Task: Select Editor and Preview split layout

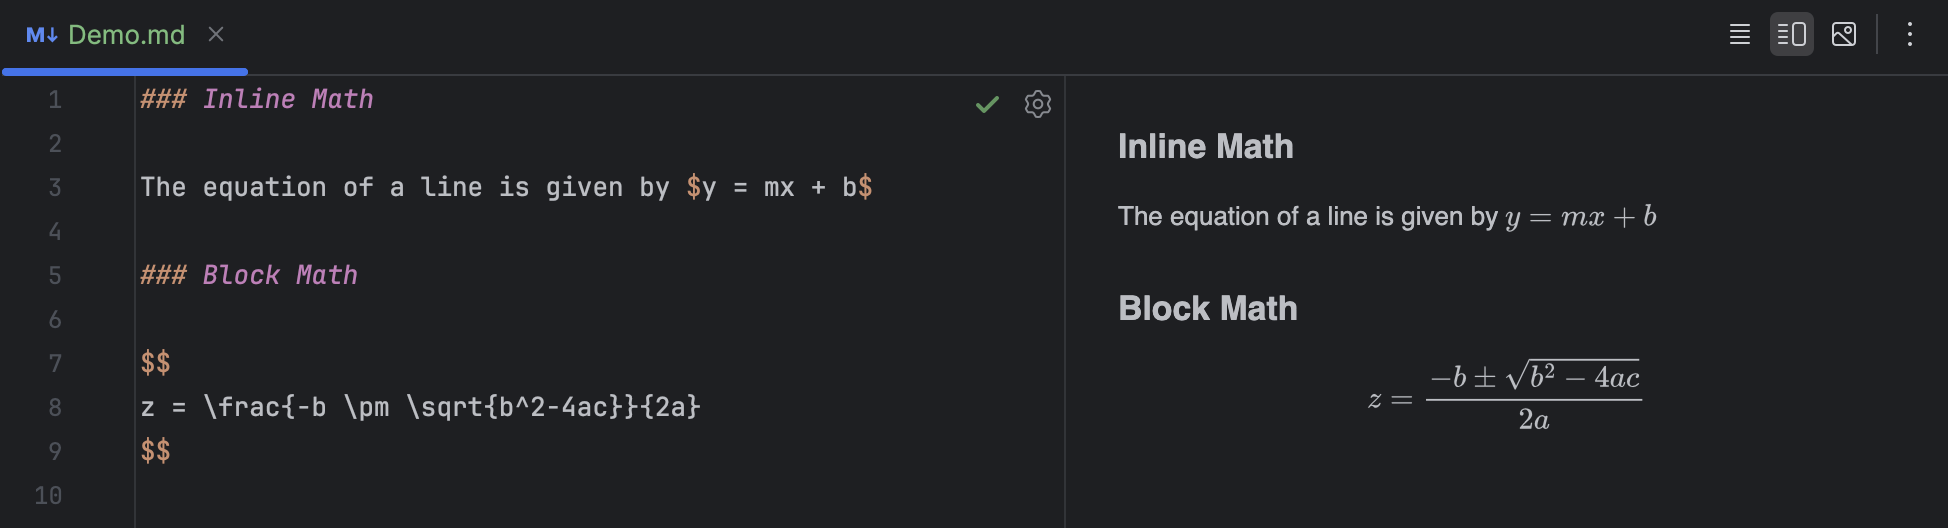Action: 1791,35
